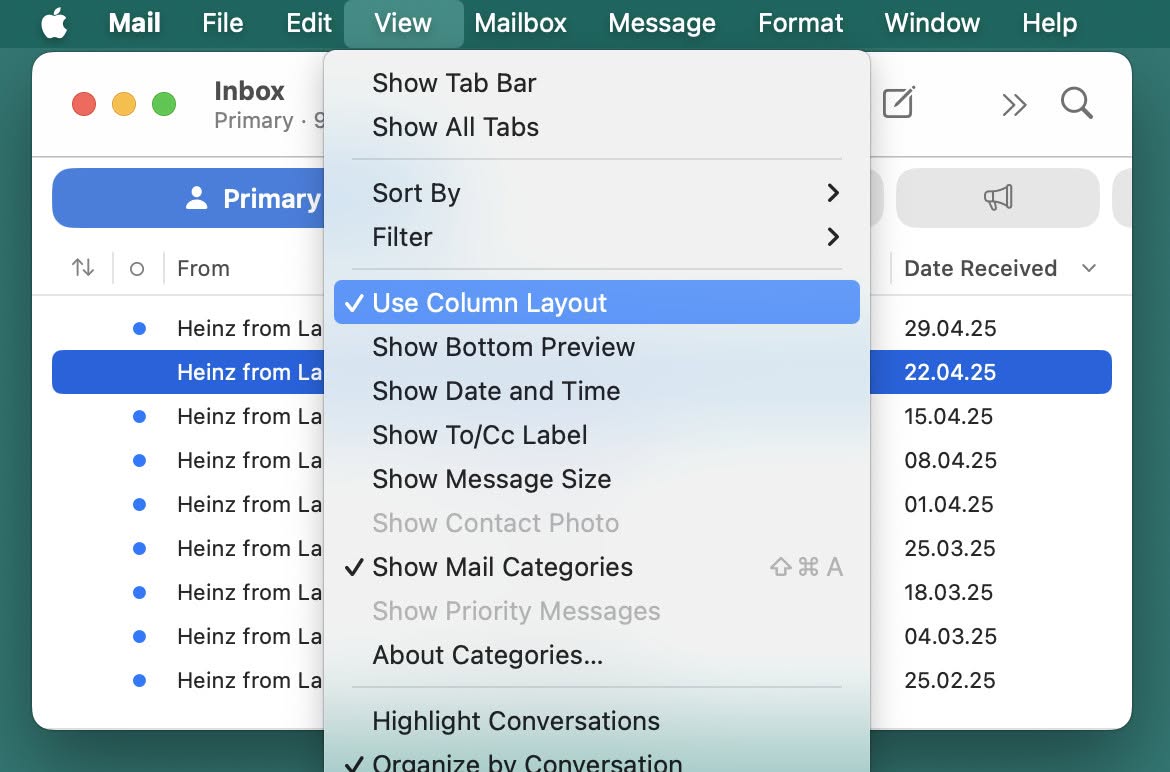Screen dimensions: 1170x772
Task: Choose Show Tab Bar
Action: click(597, 83)
